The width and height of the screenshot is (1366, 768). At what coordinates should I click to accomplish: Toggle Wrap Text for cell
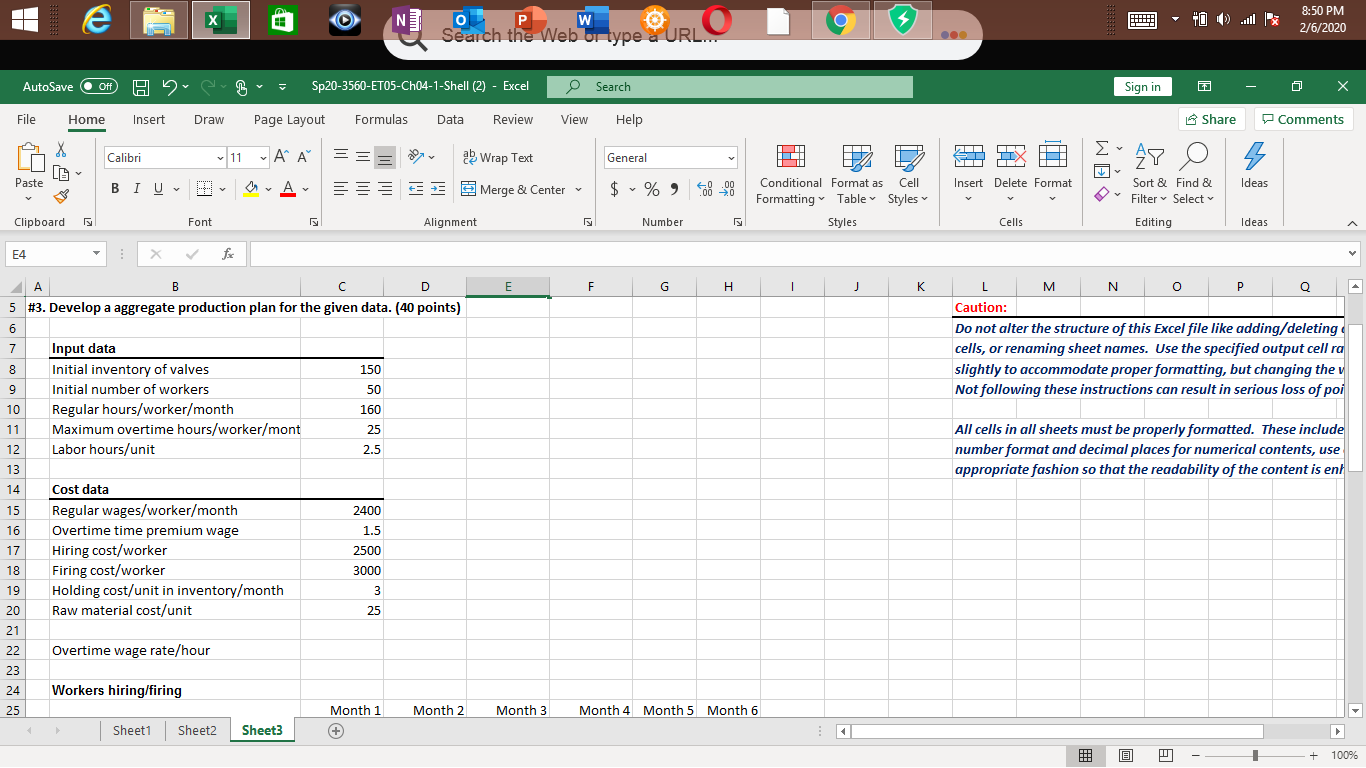tap(497, 158)
